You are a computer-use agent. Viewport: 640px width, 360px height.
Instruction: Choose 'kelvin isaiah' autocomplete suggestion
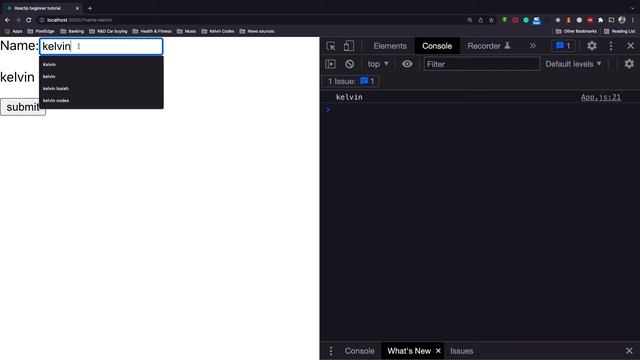click(101, 88)
